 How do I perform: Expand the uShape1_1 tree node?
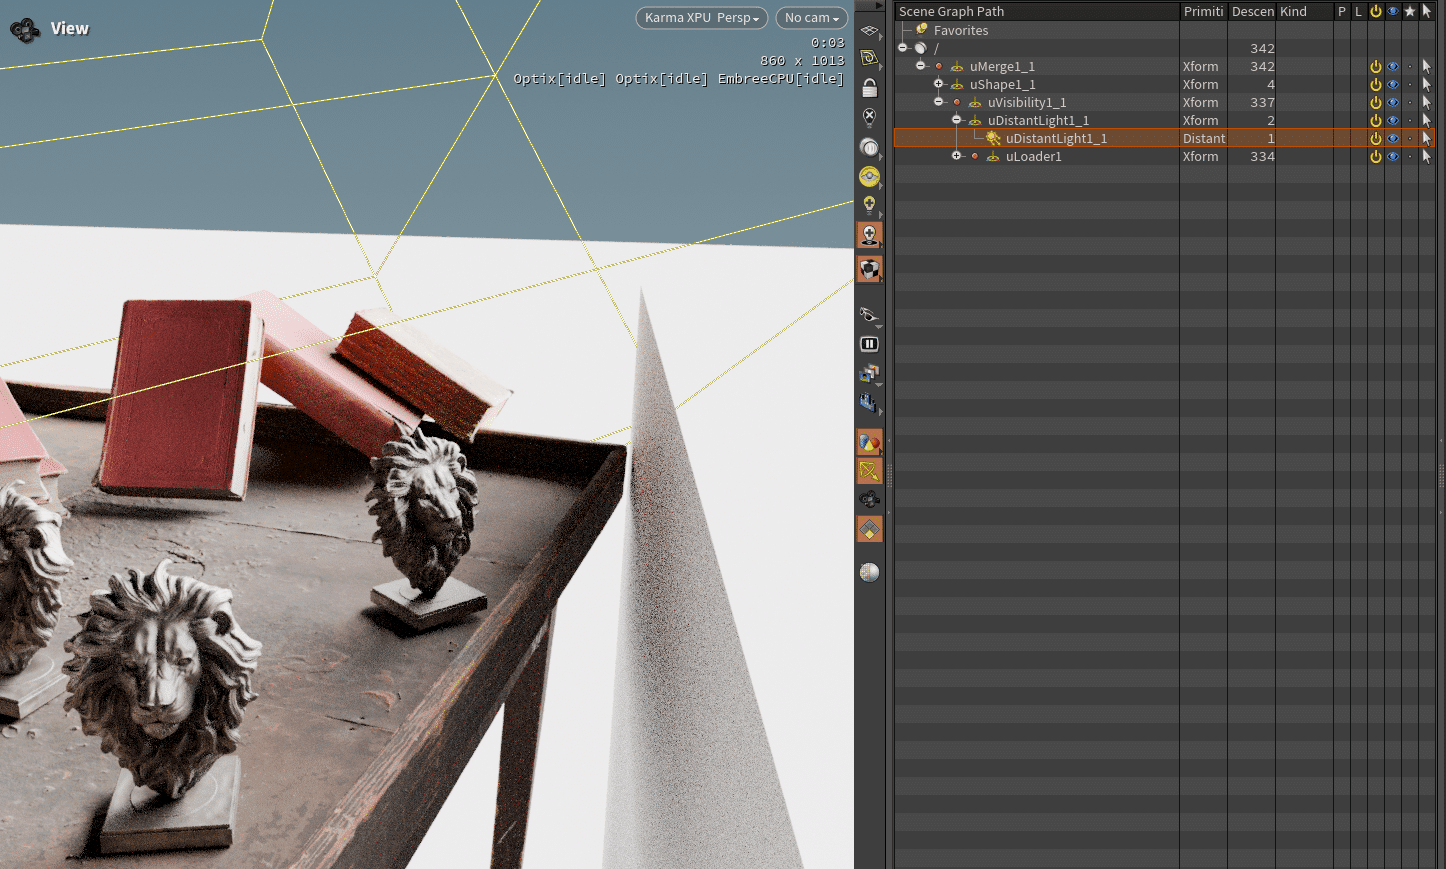[x=938, y=84]
